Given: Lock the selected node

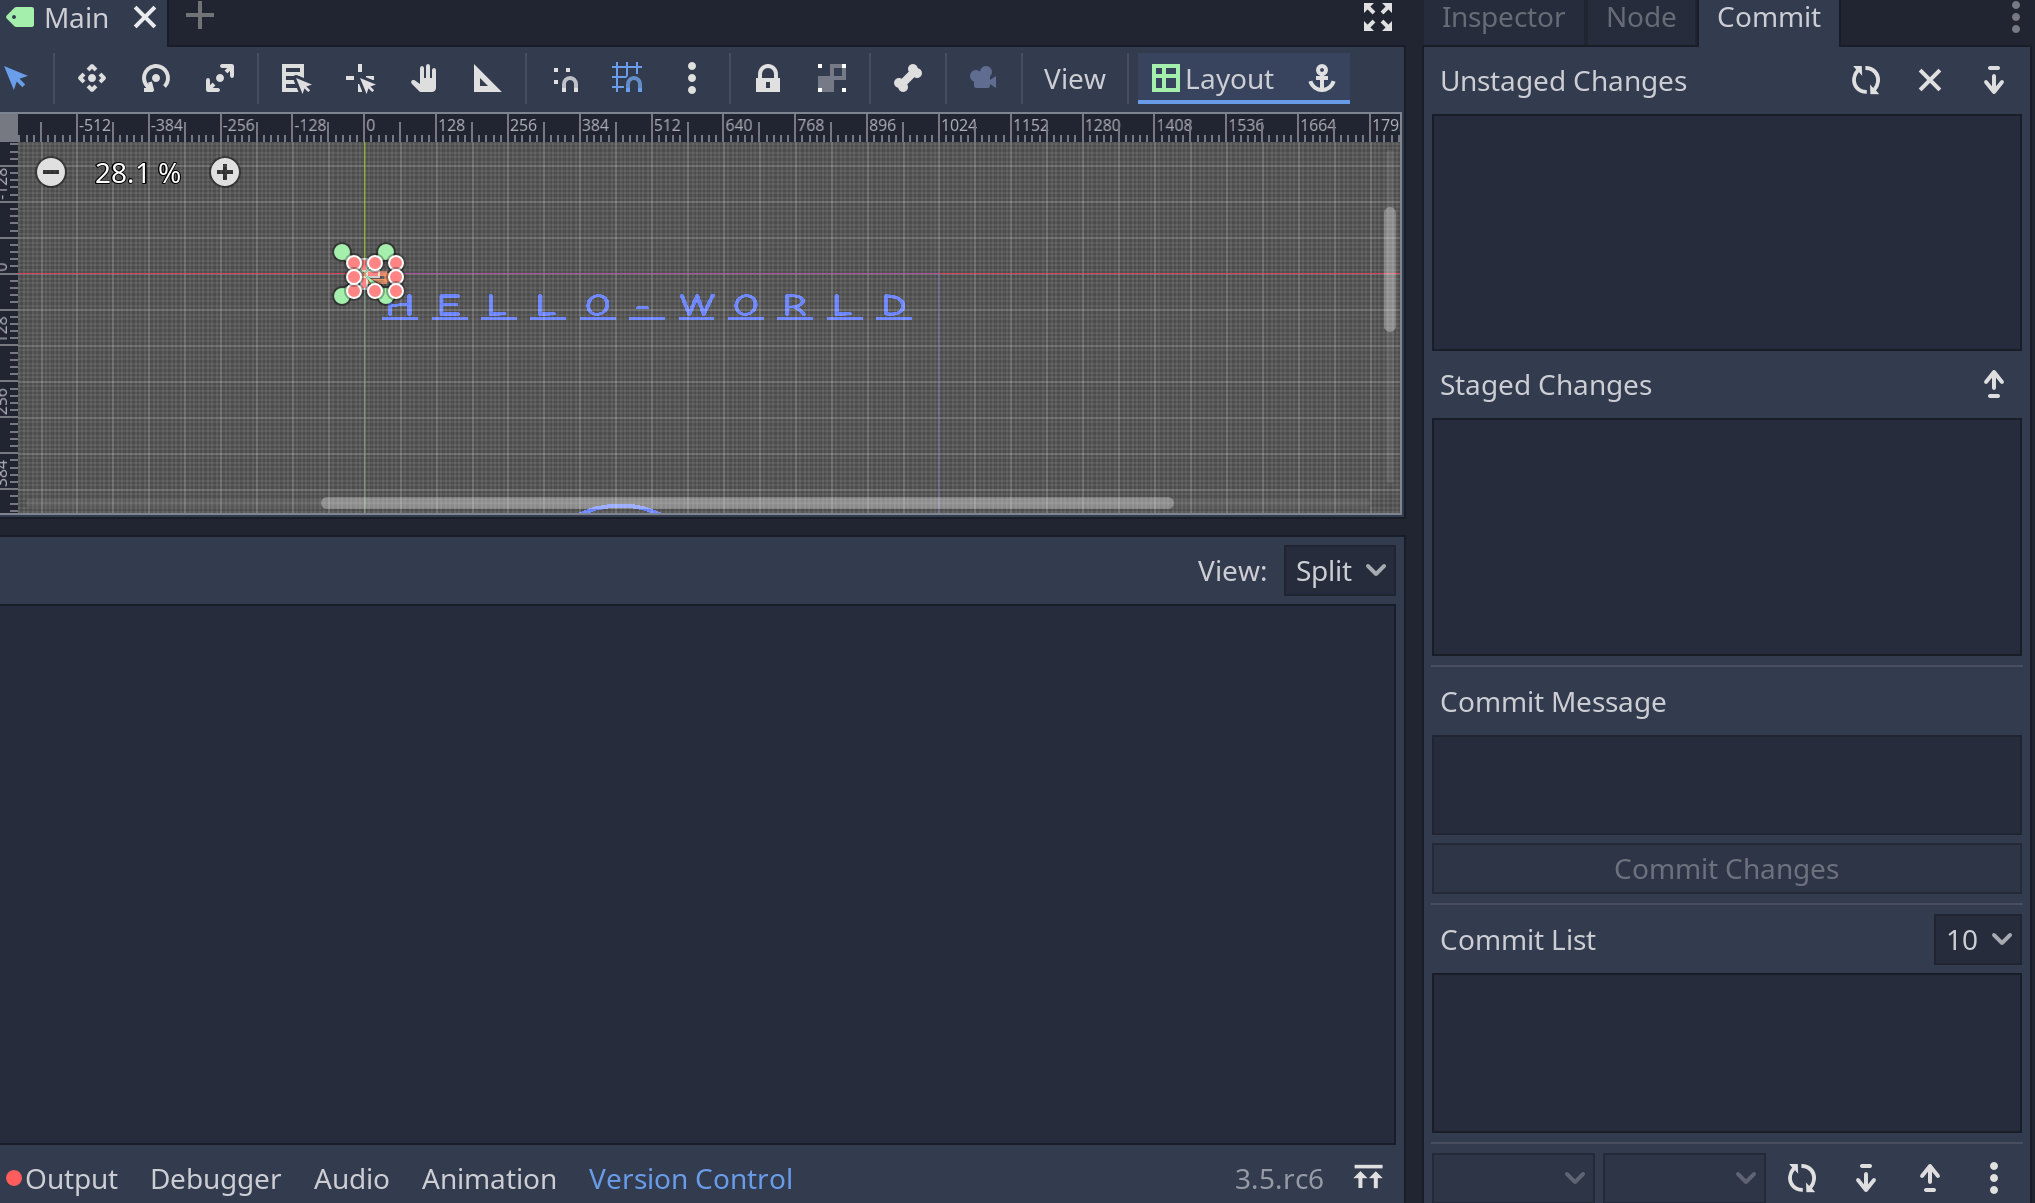Looking at the screenshot, I should (767, 79).
